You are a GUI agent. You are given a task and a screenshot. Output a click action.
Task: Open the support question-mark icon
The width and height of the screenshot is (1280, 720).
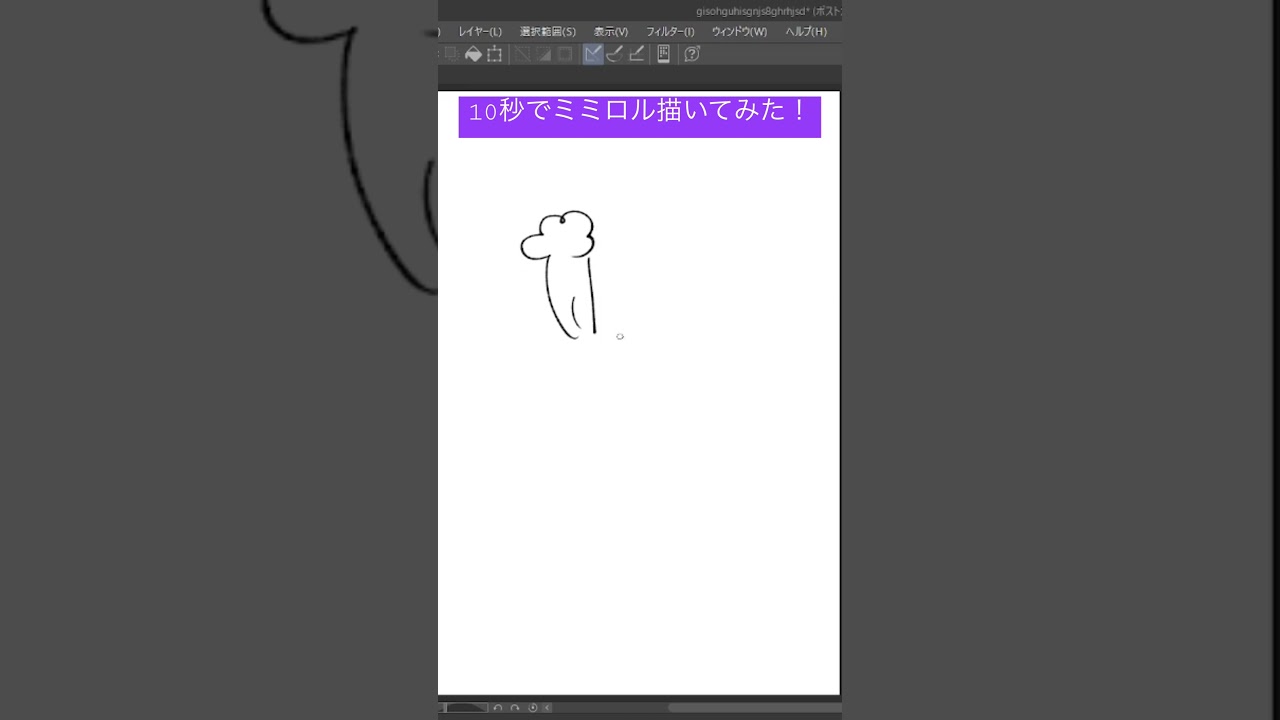[691, 54]
